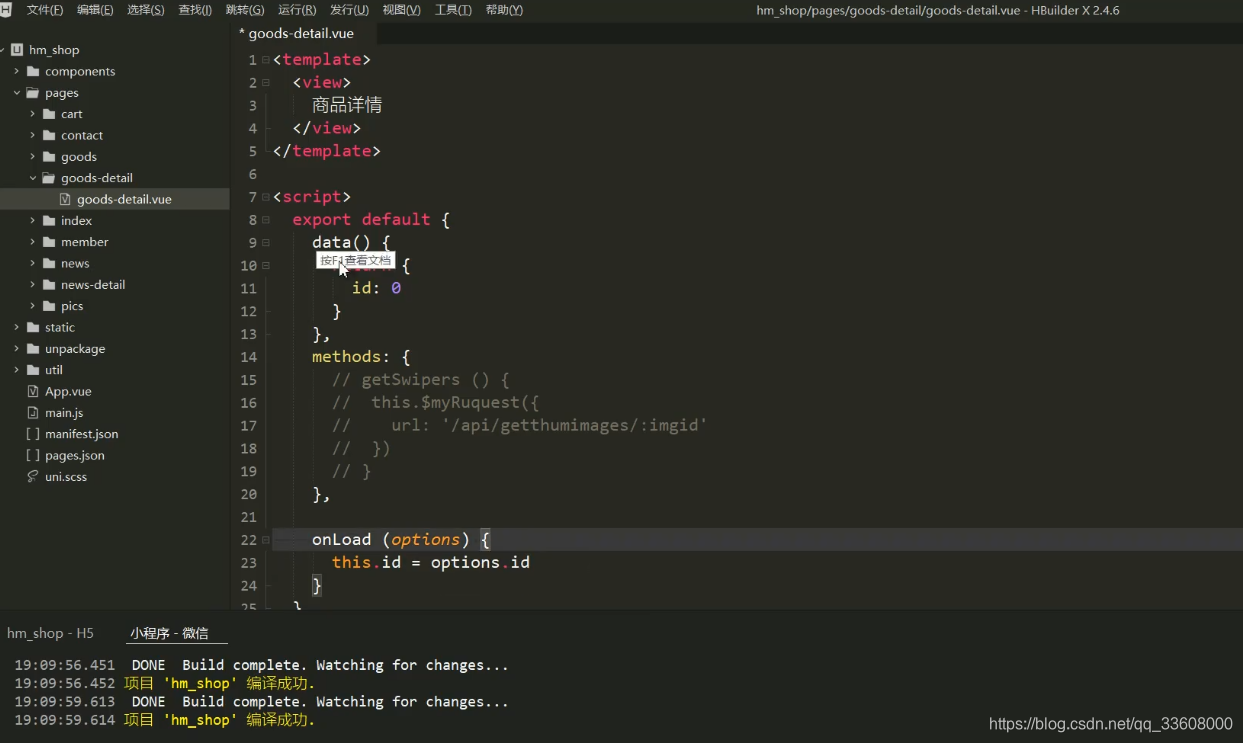
Task: Collapse the hm_shop project root arrow
Action: tap(2, 50)
